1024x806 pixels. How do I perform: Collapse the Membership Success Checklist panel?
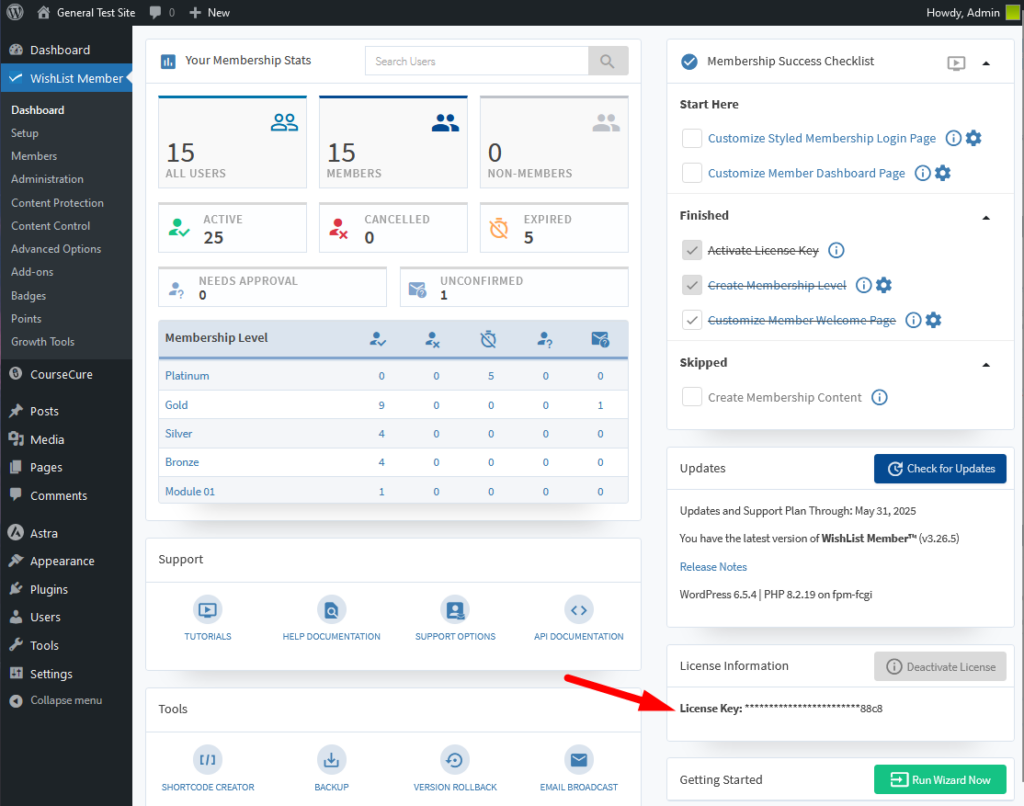click(x=986, y=62)
